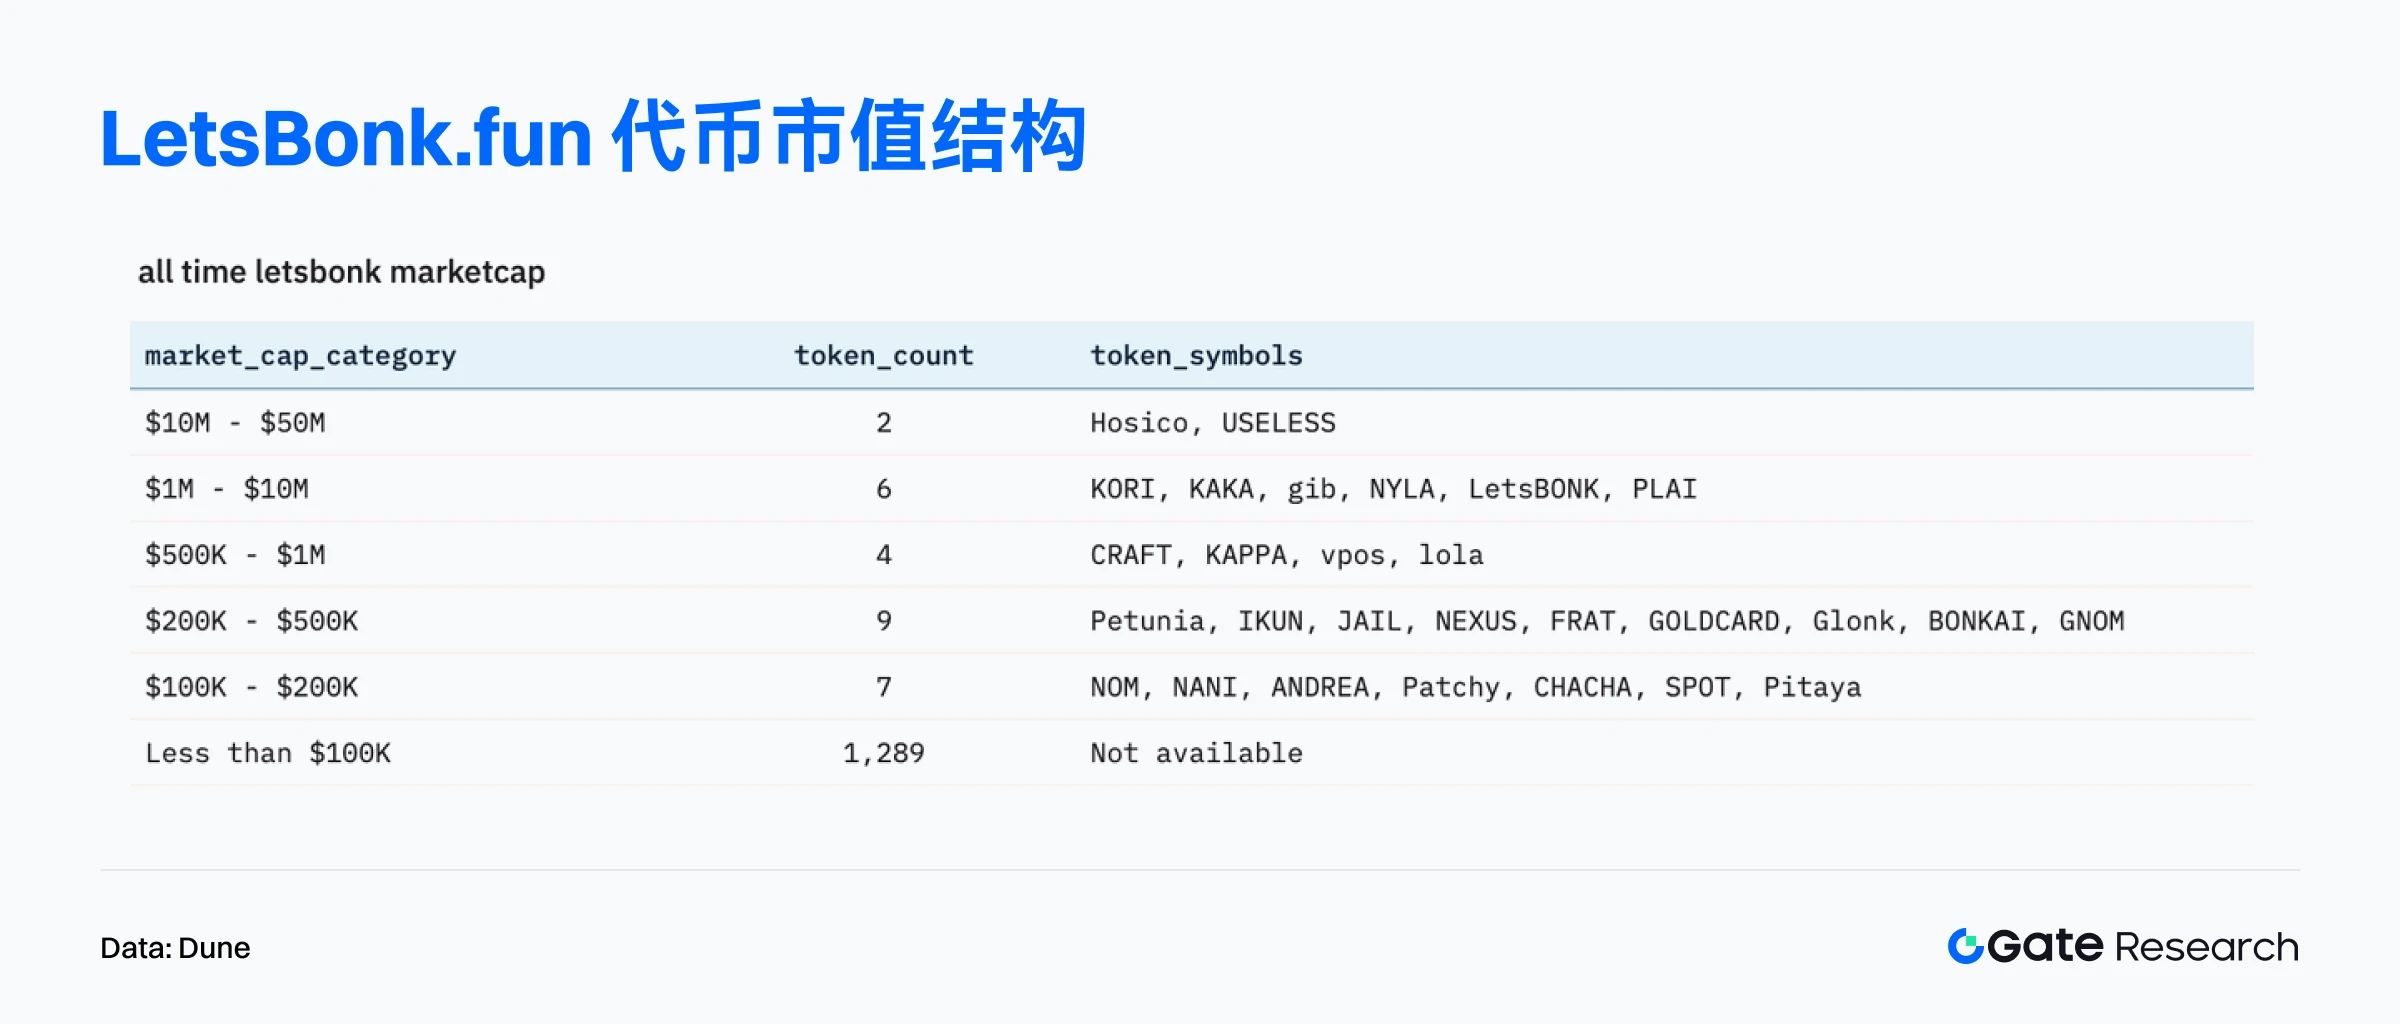Pick the "GOLDCARD" token symbol

pyautogui.click(x=1714, y=621)
